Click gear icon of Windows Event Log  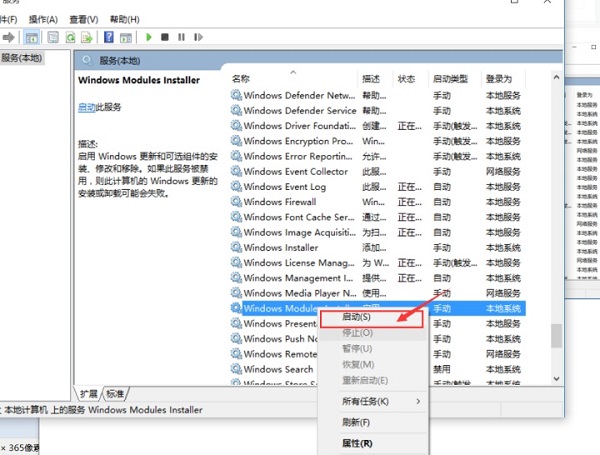click(x=236, y=187)
